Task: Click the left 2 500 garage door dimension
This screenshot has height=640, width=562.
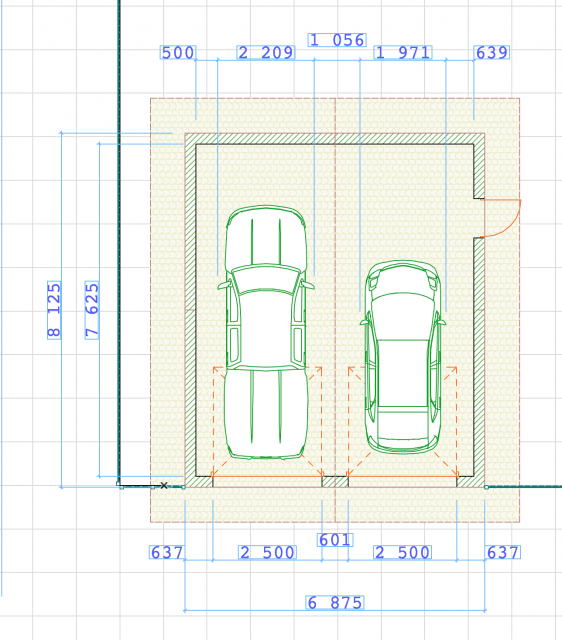Action: [267, 552]
